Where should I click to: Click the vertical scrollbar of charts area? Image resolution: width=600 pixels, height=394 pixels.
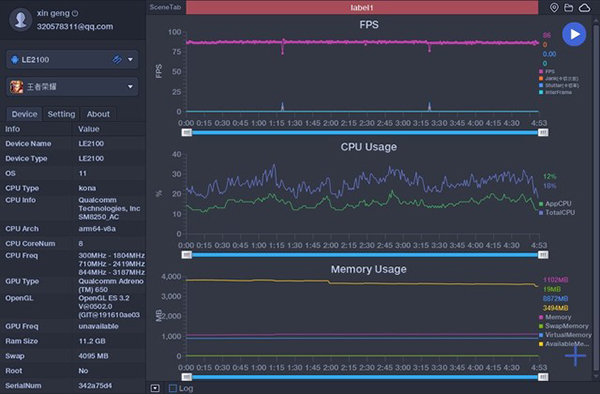click(x=596, y=197)
